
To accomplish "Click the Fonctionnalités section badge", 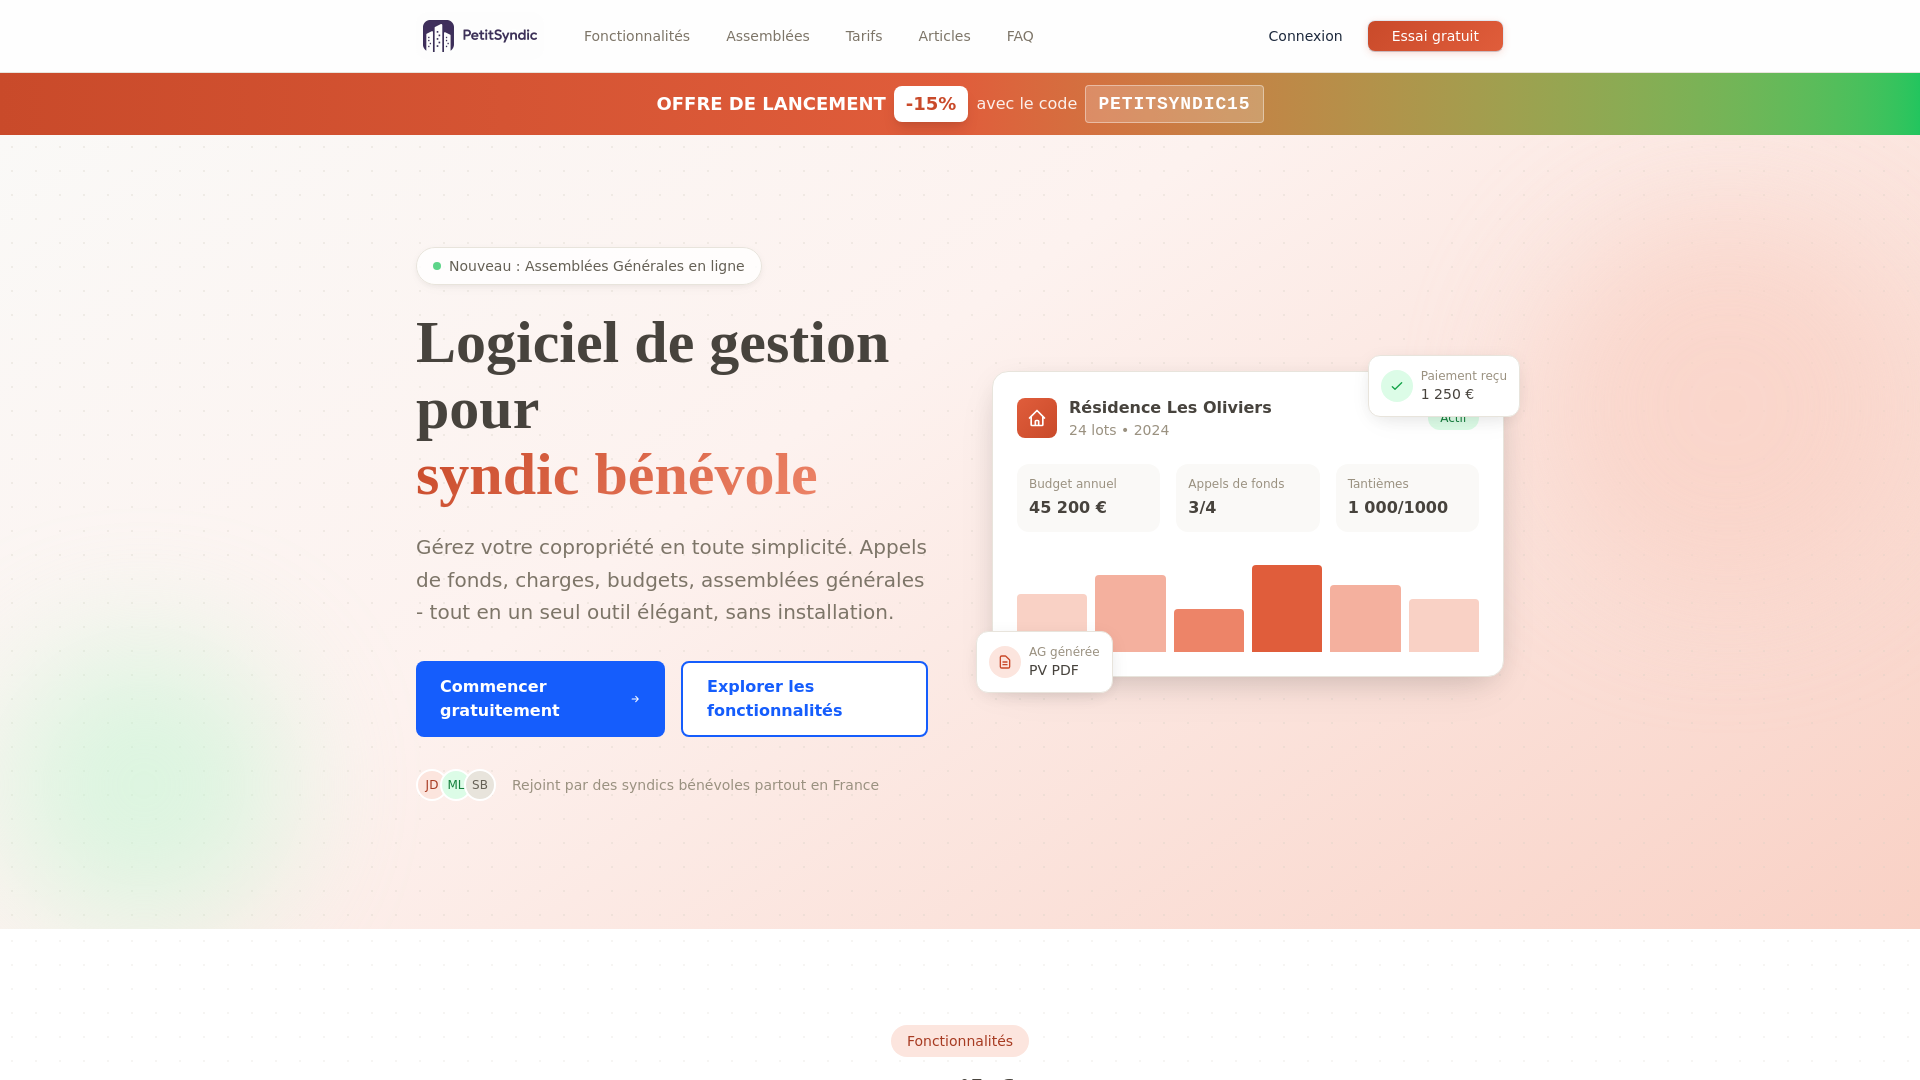I will click(960, 1041).
